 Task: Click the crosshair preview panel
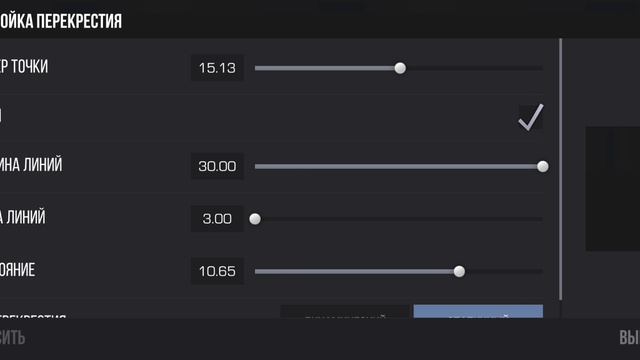(x=613, y=189)
